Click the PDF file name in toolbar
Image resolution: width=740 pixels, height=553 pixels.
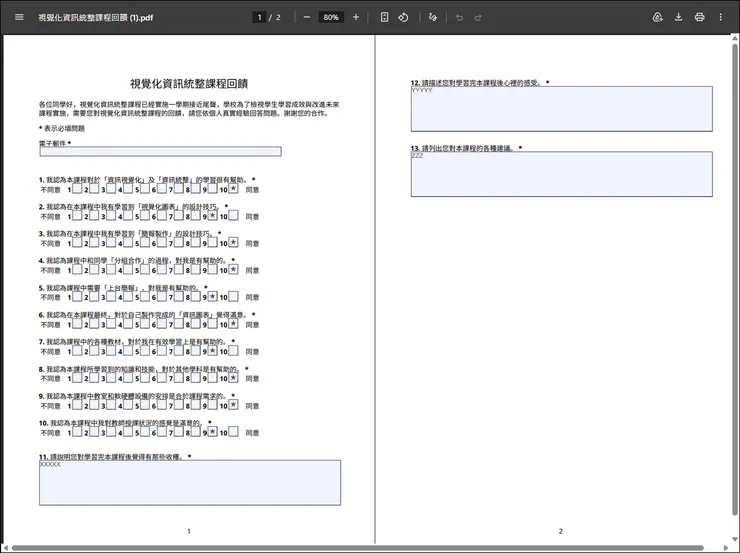coord(95,17)
